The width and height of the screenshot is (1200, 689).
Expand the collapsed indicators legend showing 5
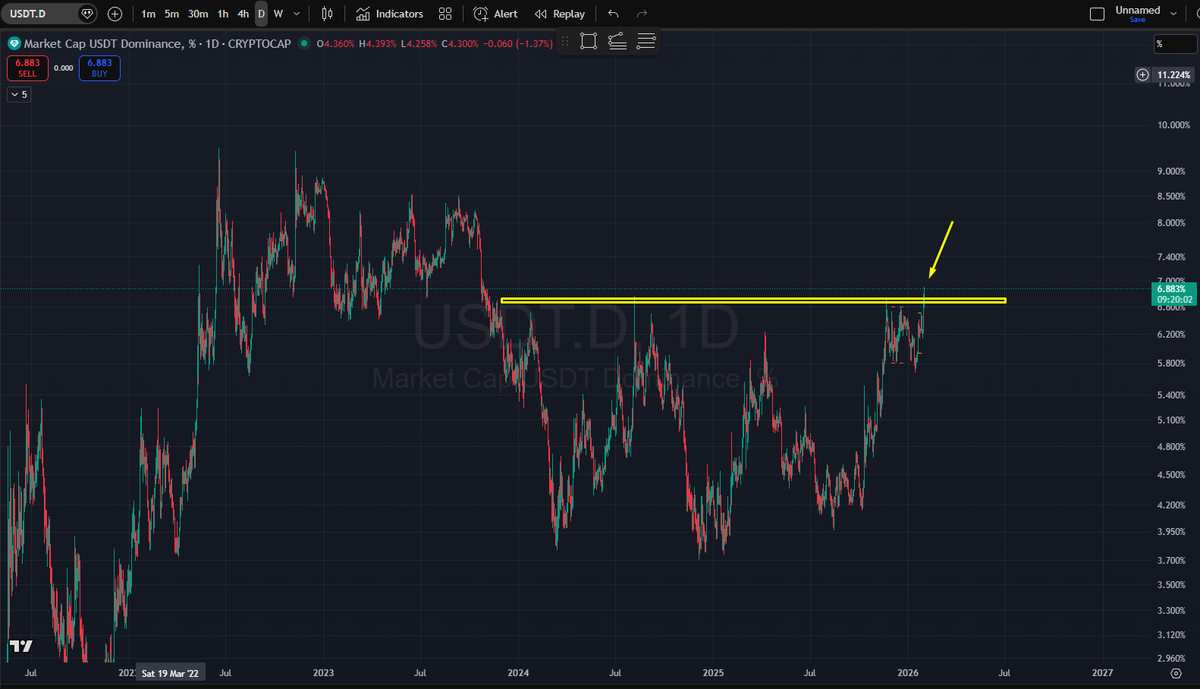(x=19, y=94)
